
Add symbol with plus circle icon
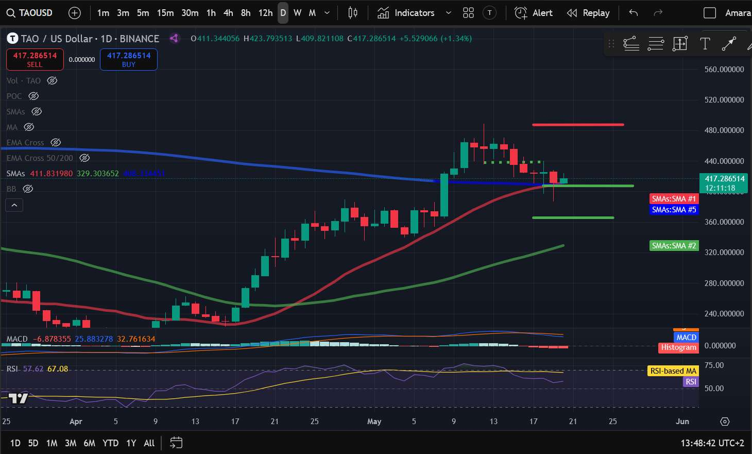[x=75, y=13]
